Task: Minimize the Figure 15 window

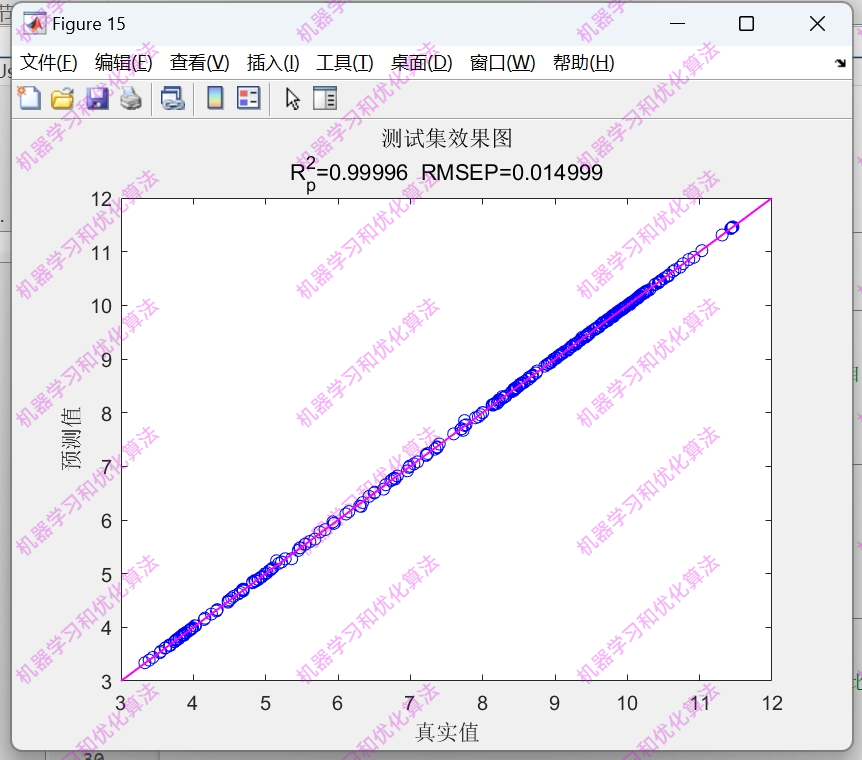Action: pyautogui.click(x=677, y=24)
